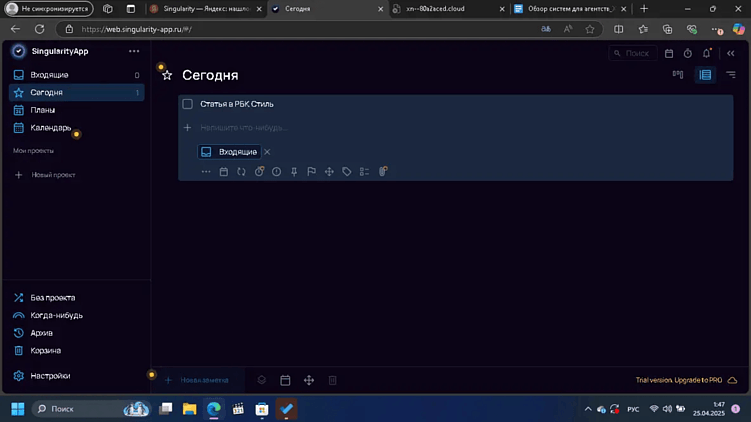Check off the task Статья в РБК Стиль

coord(187,104)
